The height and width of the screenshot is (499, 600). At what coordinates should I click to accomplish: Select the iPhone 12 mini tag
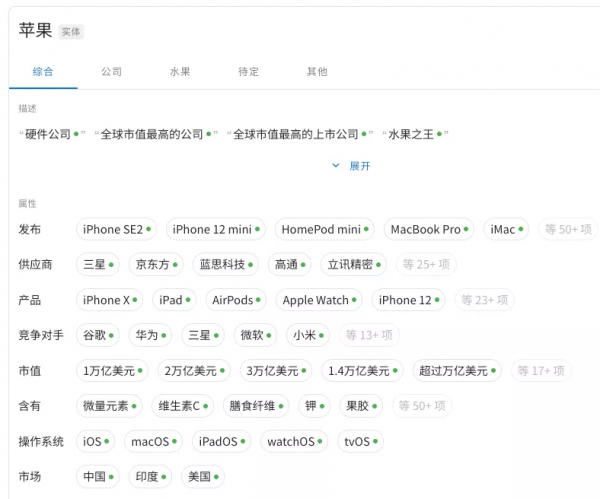(x=216, y=229)
